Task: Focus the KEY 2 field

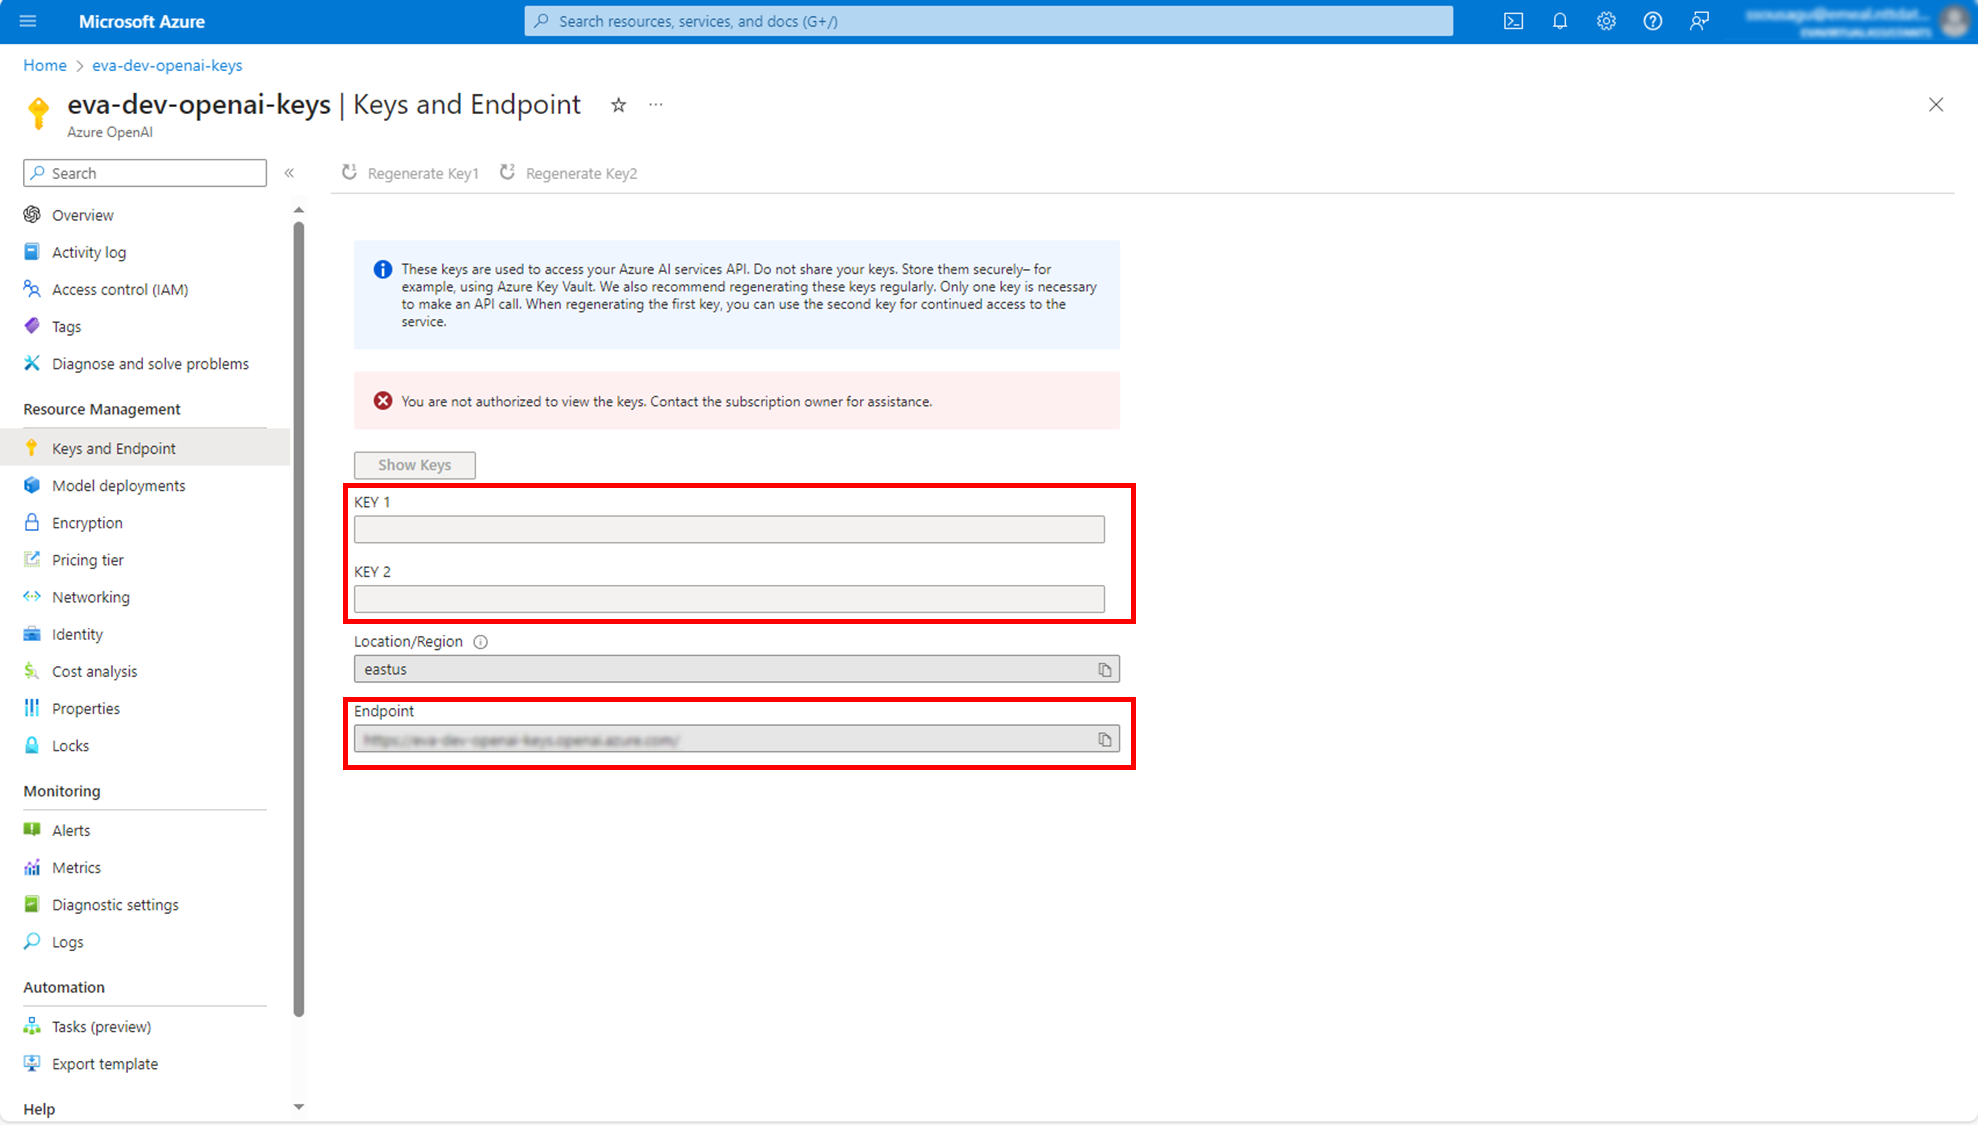Action: click(729, 599)
